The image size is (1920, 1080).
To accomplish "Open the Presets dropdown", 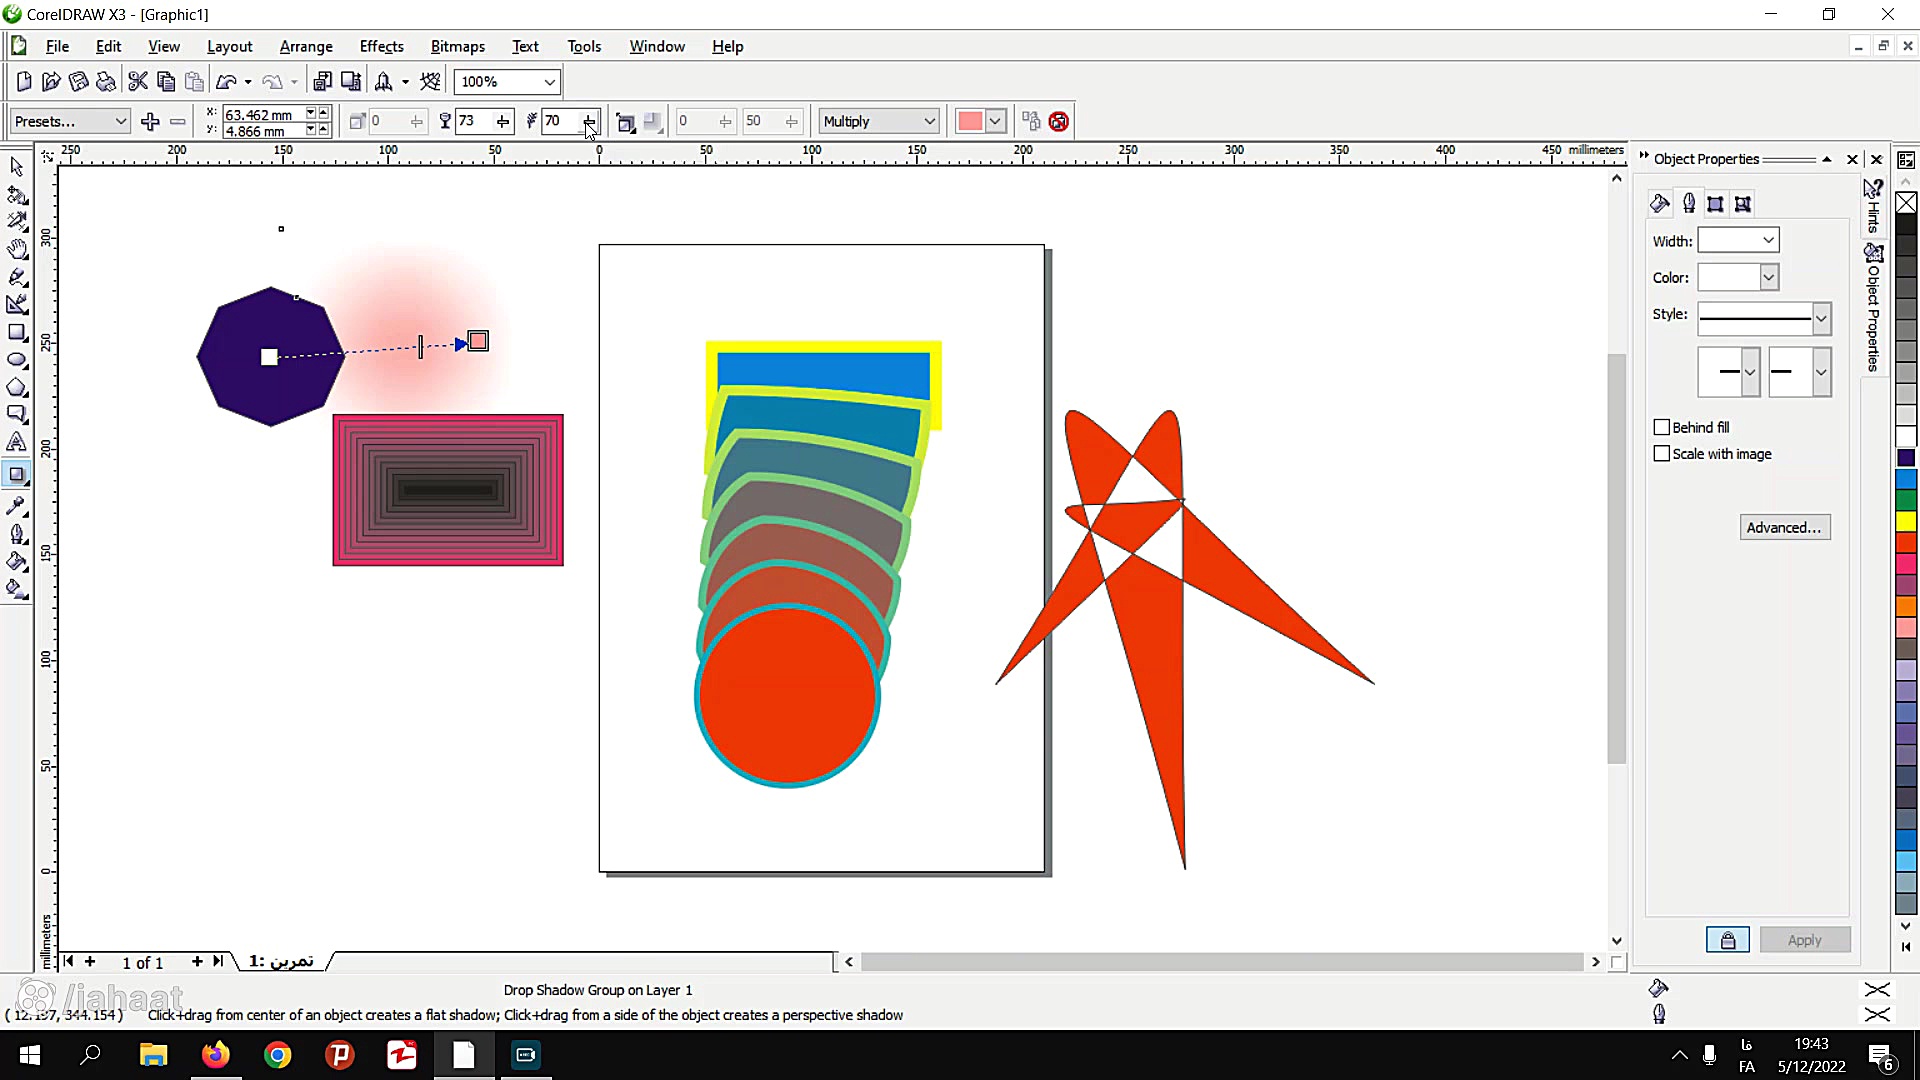I will (117, 120).
